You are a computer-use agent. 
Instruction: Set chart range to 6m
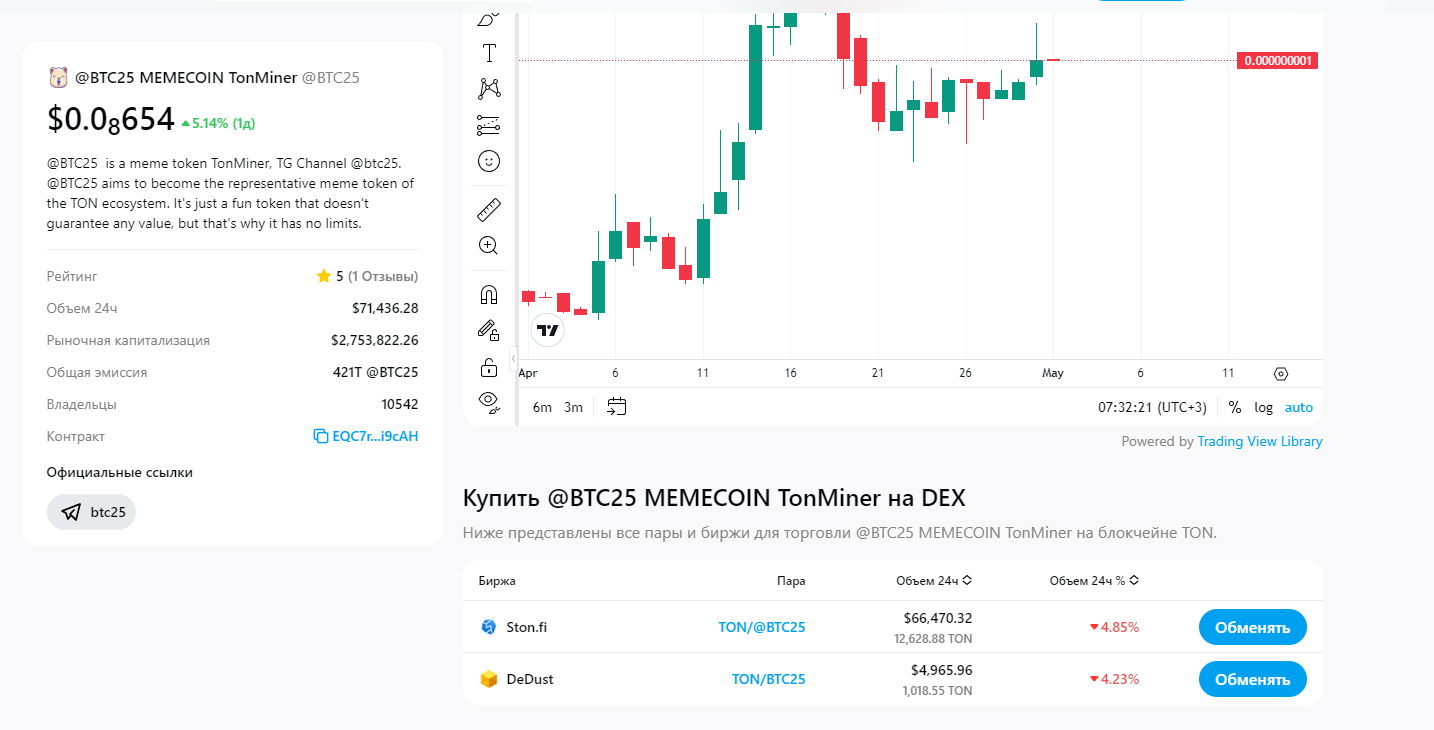click(542, 407)
